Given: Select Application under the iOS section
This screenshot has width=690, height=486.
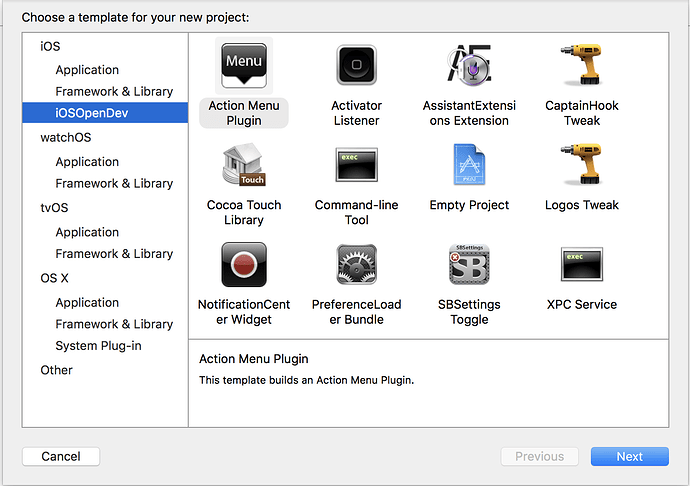Looking at the screenshot, I should click(87, 70).
